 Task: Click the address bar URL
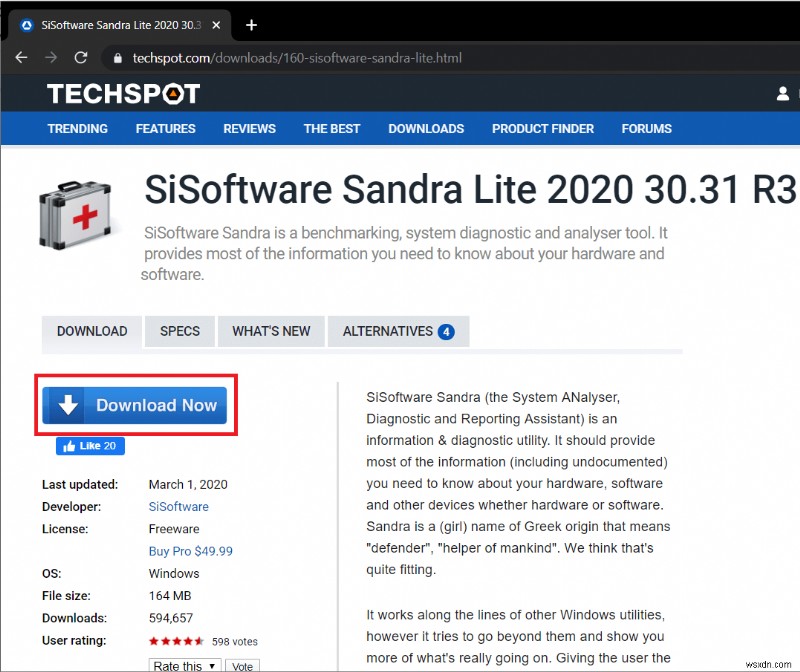click(x=297, y=58)
